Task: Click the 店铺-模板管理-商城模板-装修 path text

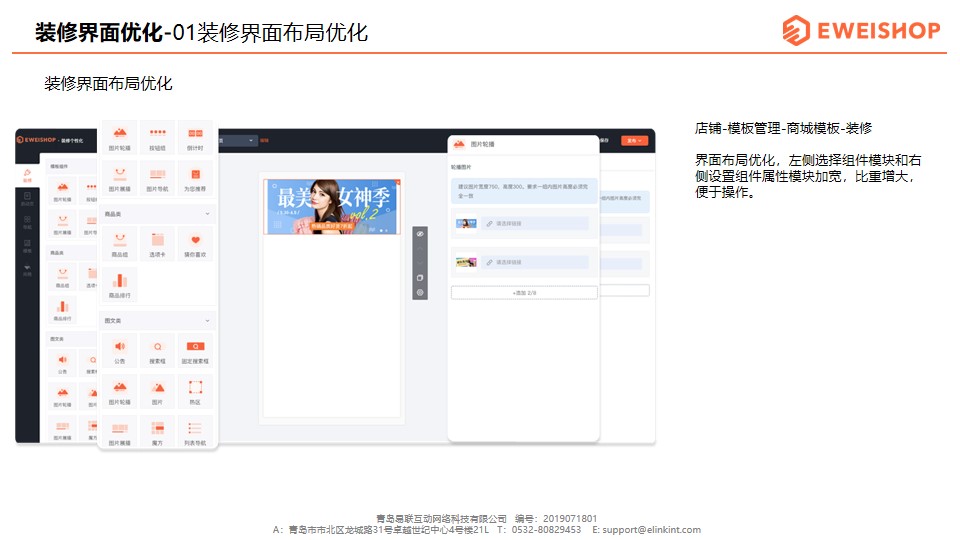Action: tap(783, 129)
